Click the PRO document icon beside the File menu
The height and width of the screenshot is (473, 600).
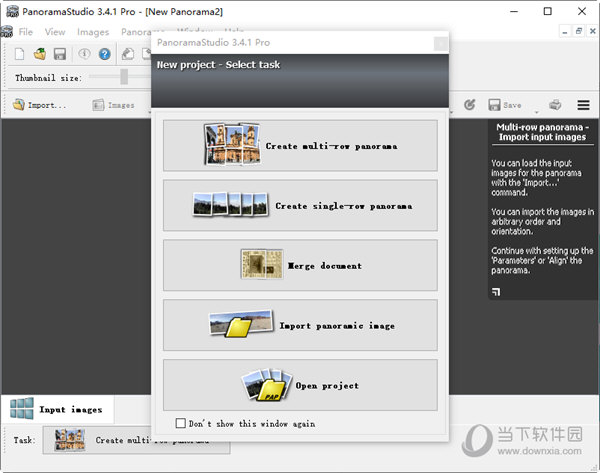7,31
